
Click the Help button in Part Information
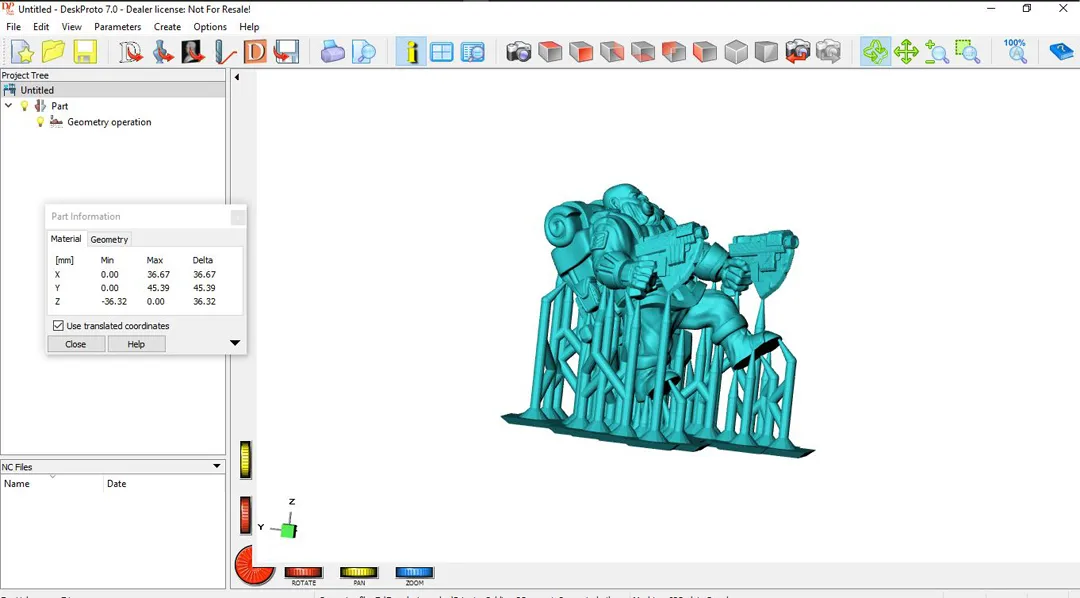(x=136, y=344)
